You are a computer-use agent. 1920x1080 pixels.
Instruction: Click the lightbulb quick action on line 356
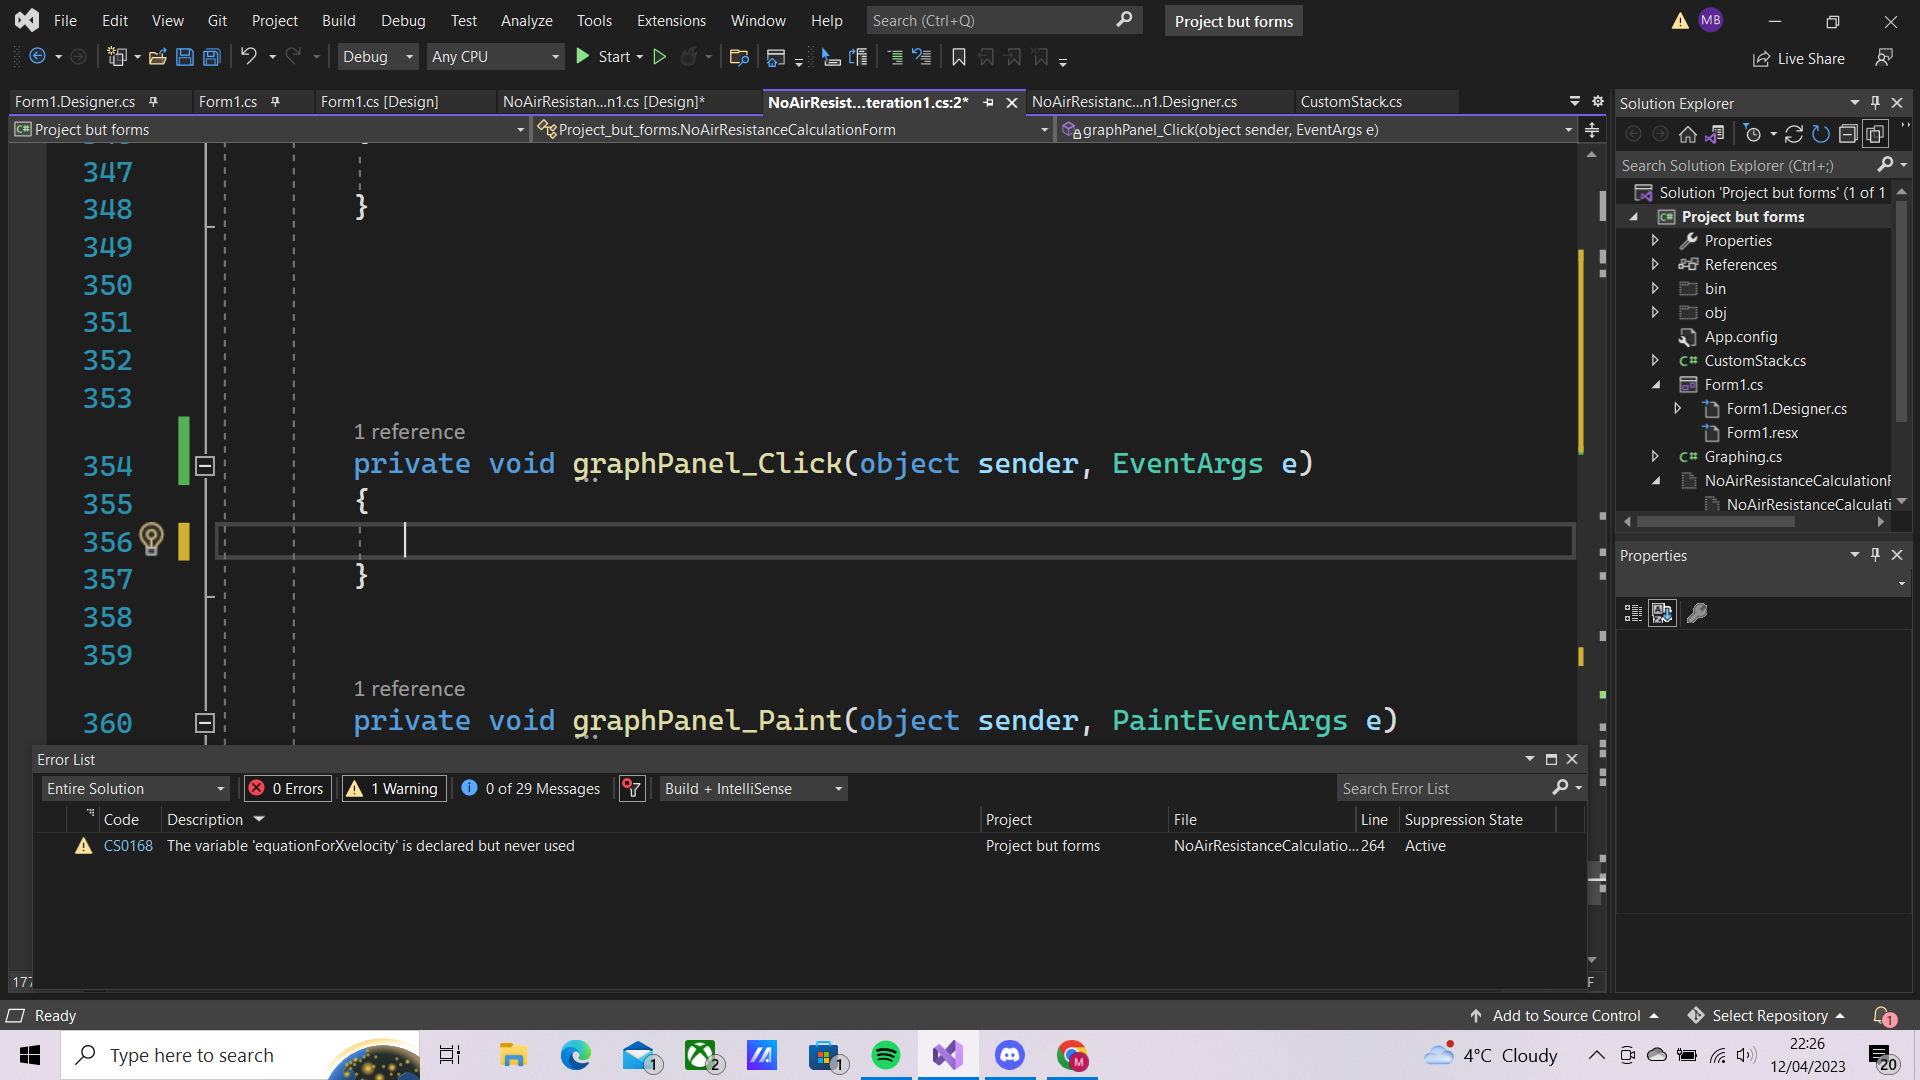(152, 540)
